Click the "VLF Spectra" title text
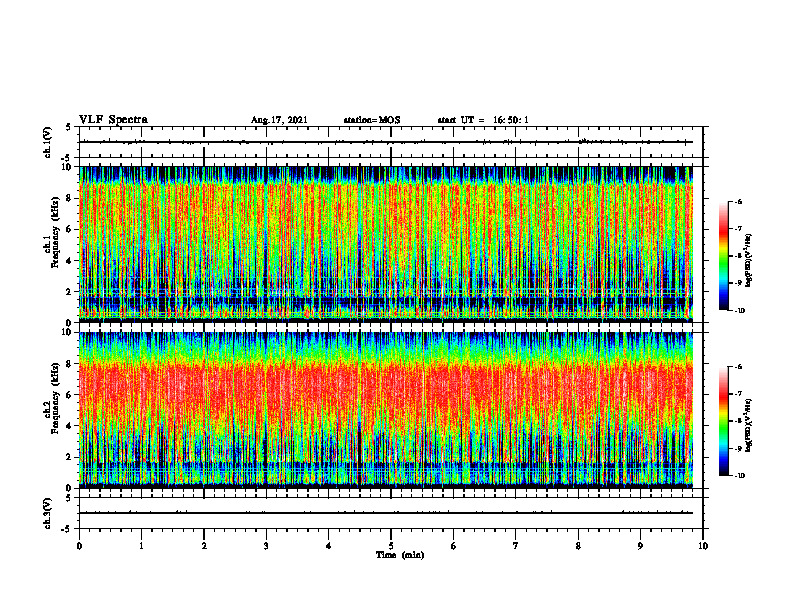This screenshot has height=612, width=792. (x=113, y=120)
